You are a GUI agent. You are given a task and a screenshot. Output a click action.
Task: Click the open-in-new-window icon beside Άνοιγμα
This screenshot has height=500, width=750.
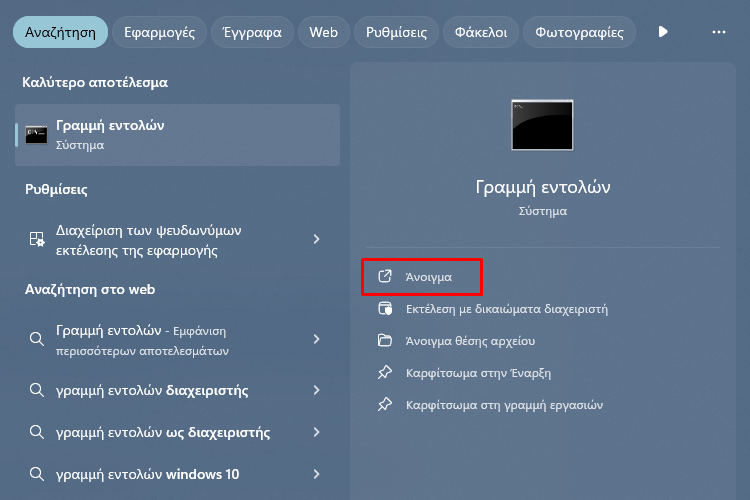pyautogui.click(x=385, y=277)
